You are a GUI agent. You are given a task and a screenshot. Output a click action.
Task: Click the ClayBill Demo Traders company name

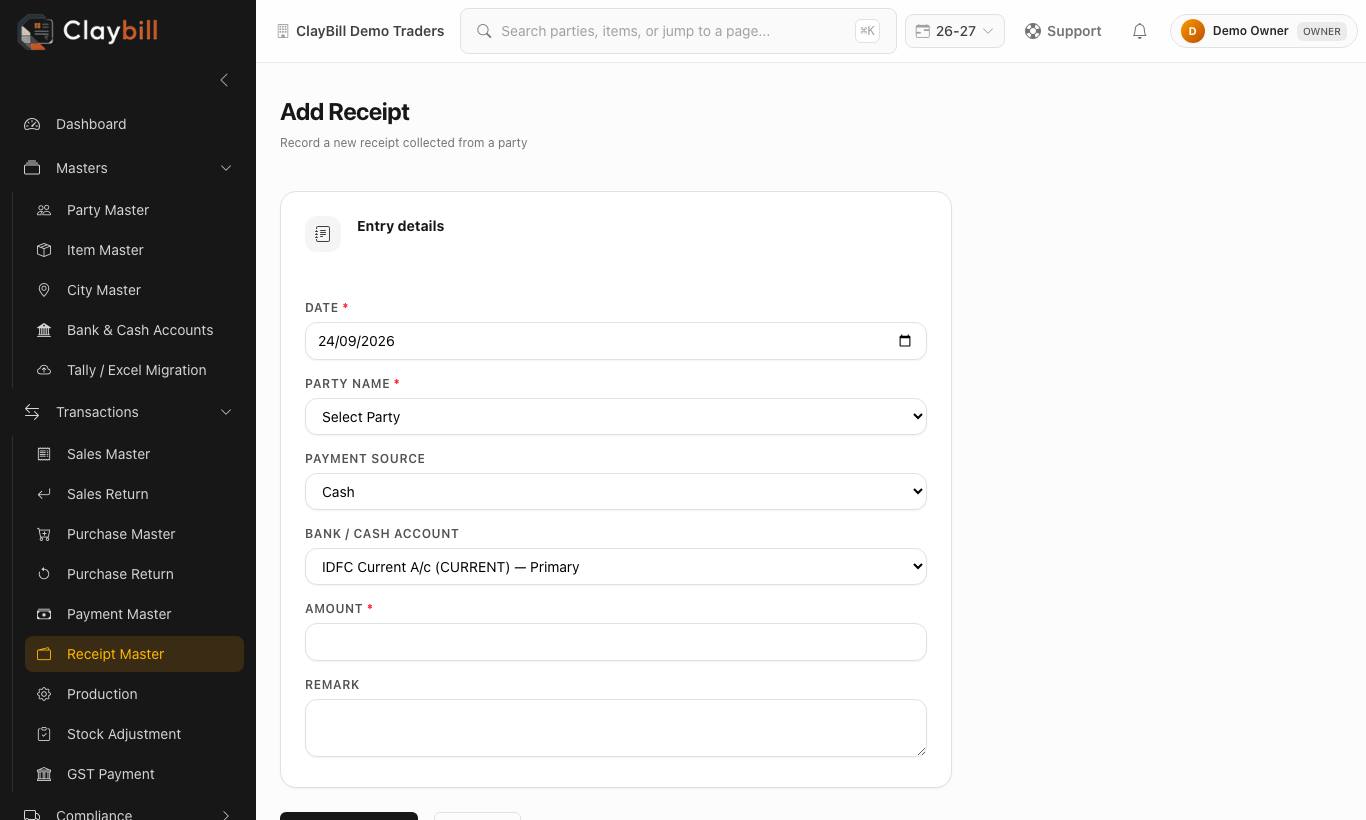370,31
